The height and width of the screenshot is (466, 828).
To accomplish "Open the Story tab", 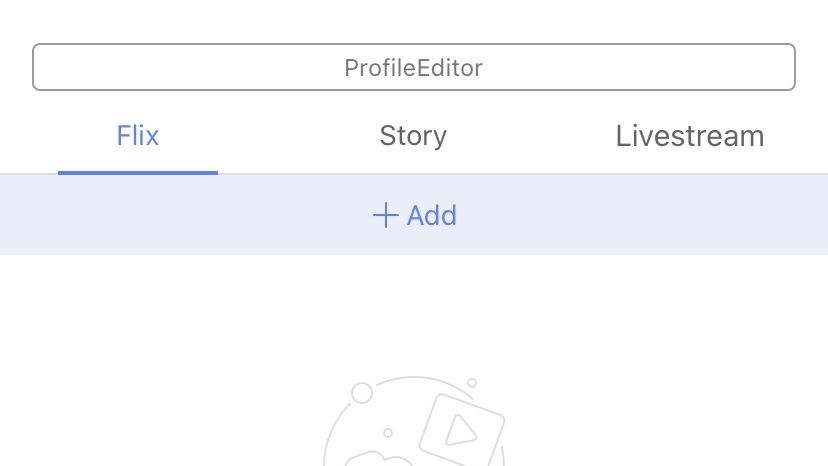I will (413, 136).
